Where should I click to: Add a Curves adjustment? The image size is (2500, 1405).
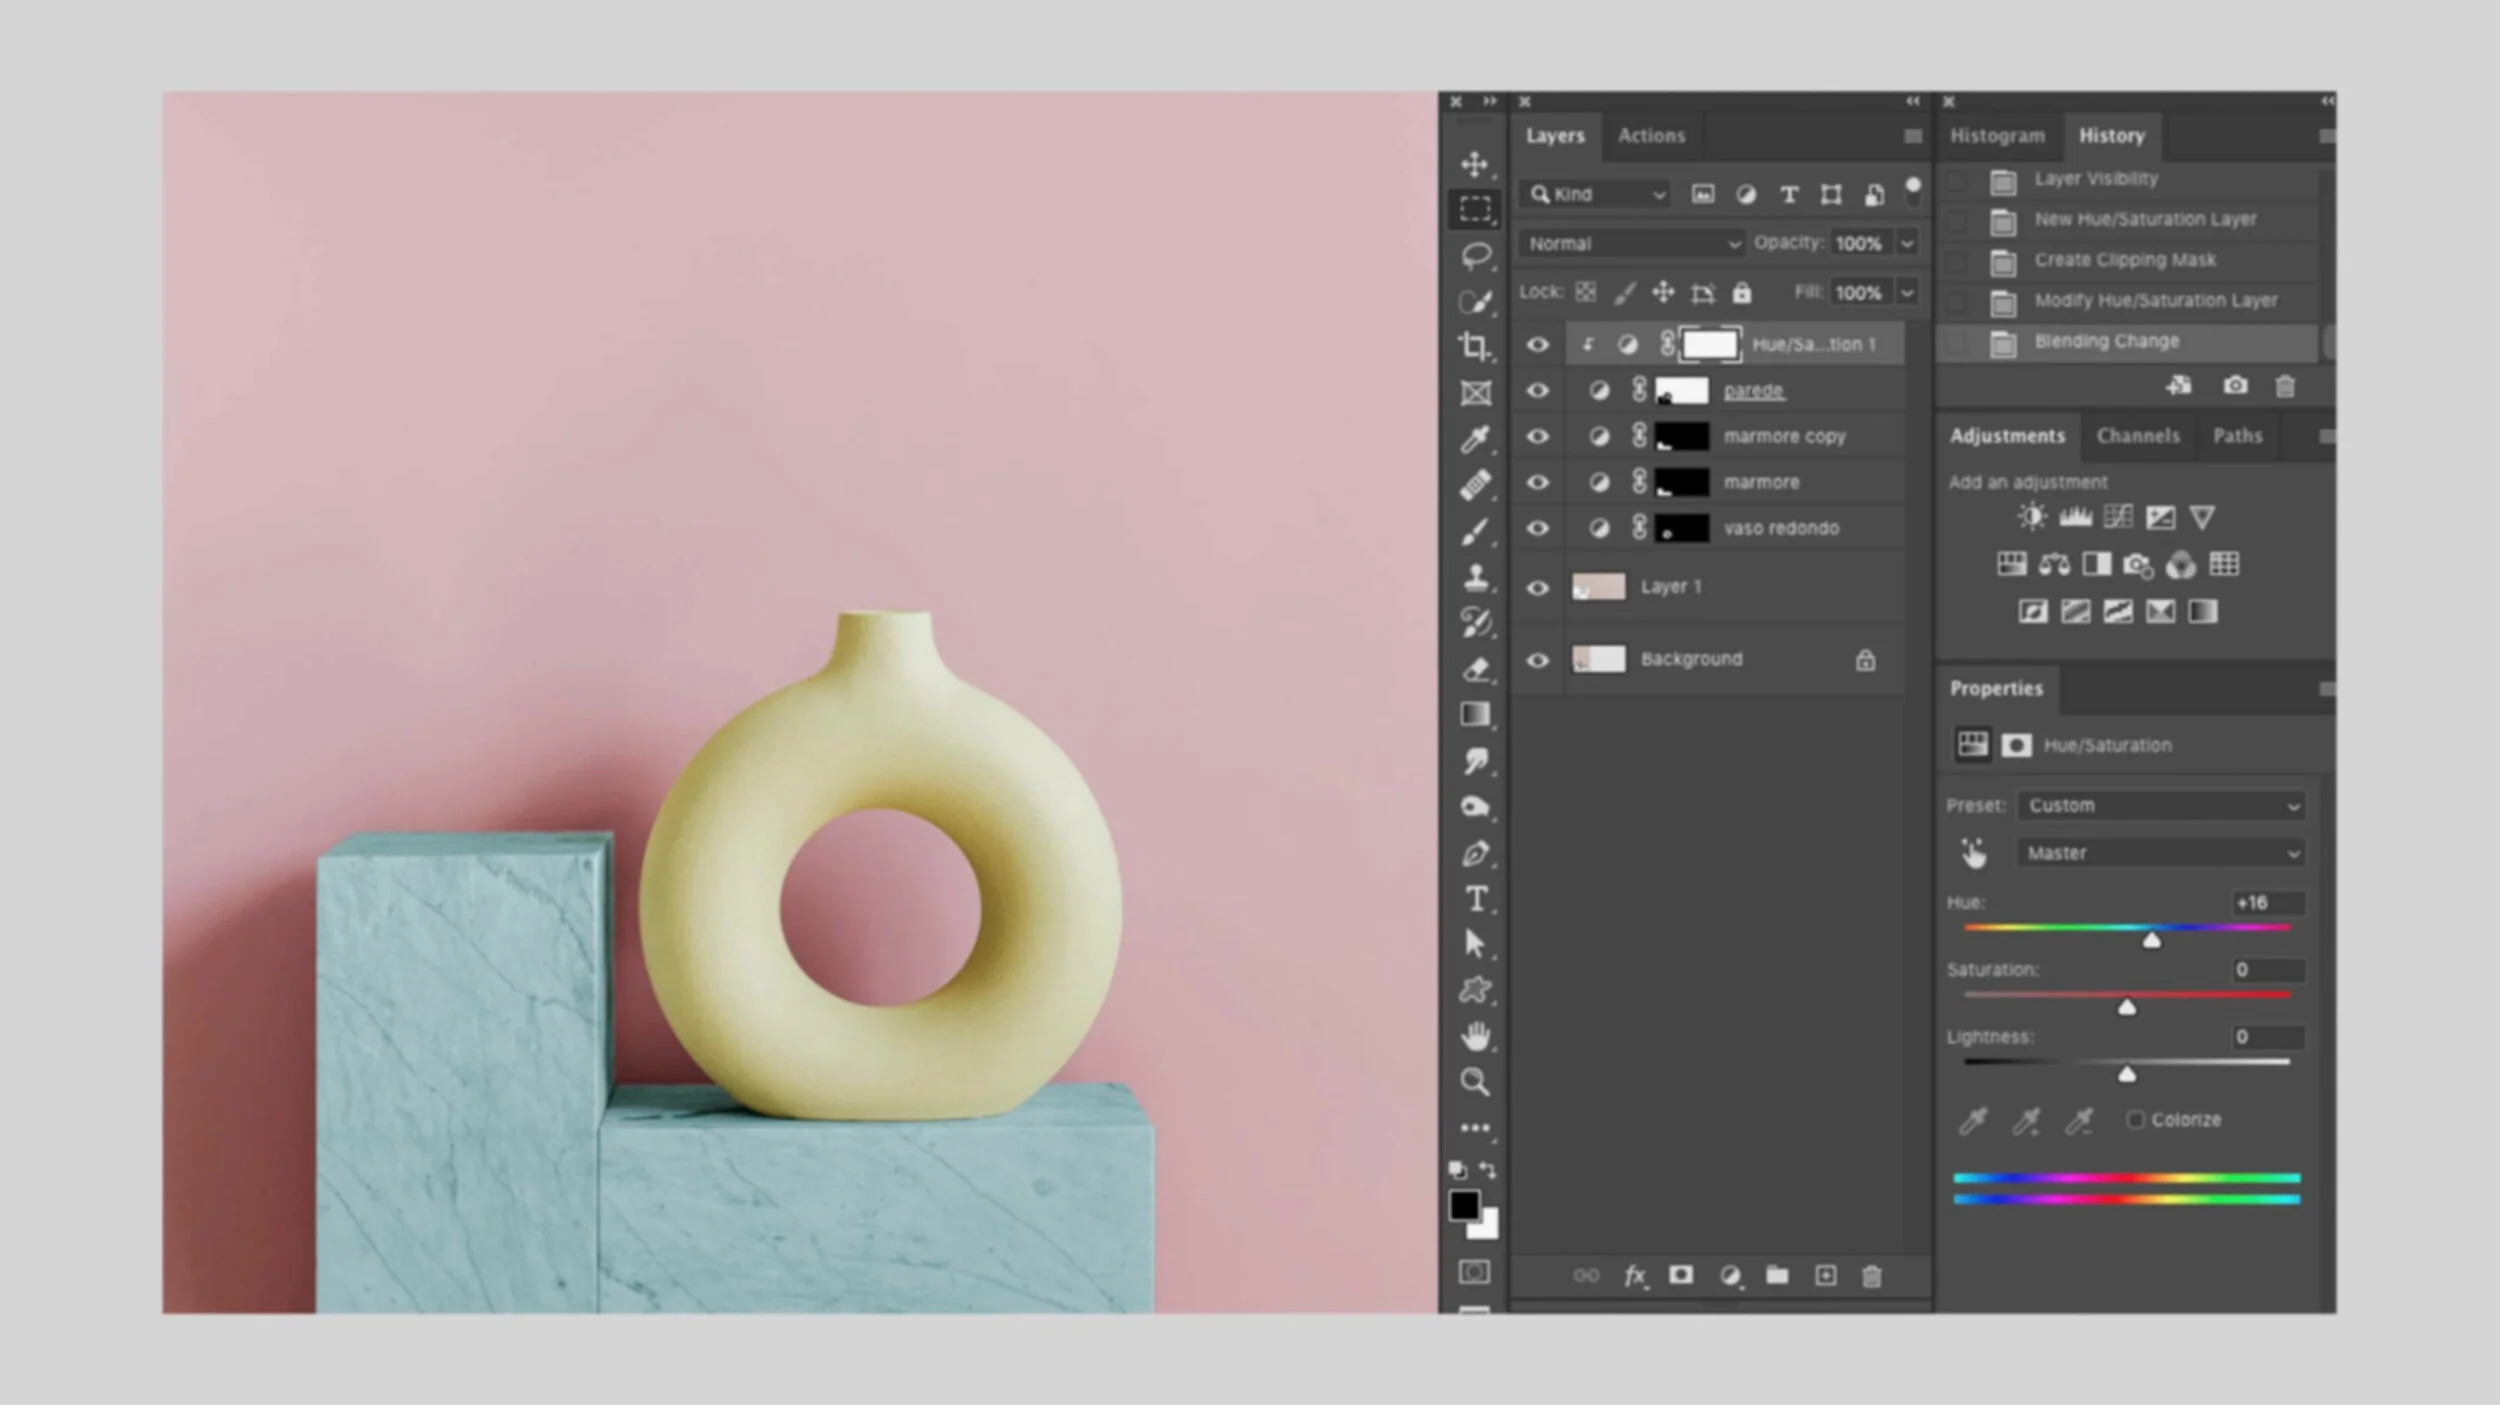click(x=2118, y=517)
